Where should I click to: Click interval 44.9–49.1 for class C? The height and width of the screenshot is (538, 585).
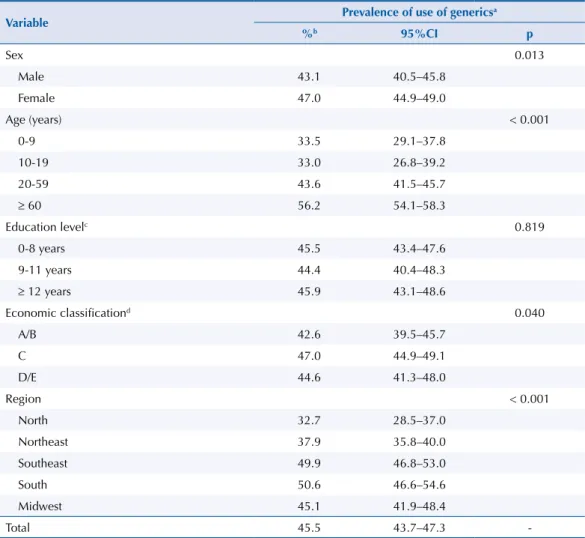[x=419, y=356]
